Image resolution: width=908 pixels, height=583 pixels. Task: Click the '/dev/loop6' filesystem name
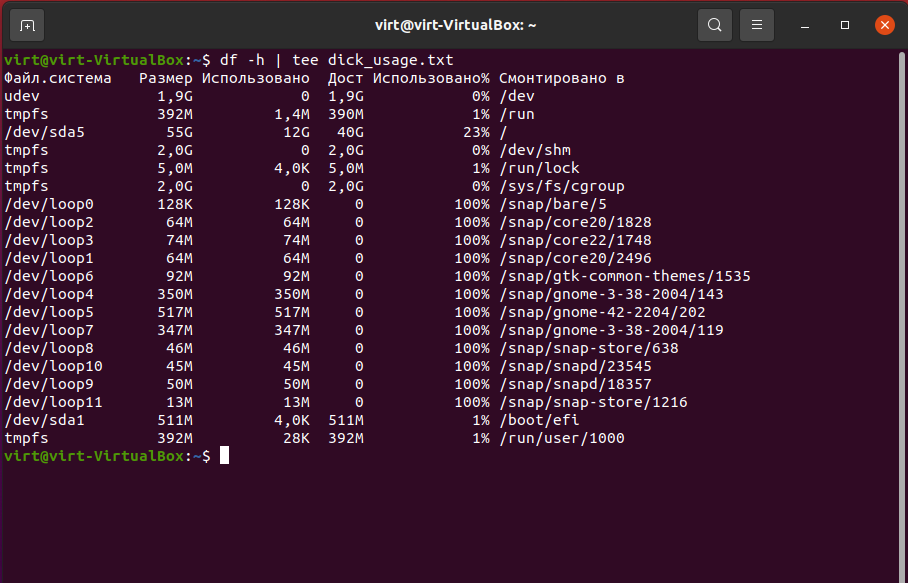(x=49, y=276)
